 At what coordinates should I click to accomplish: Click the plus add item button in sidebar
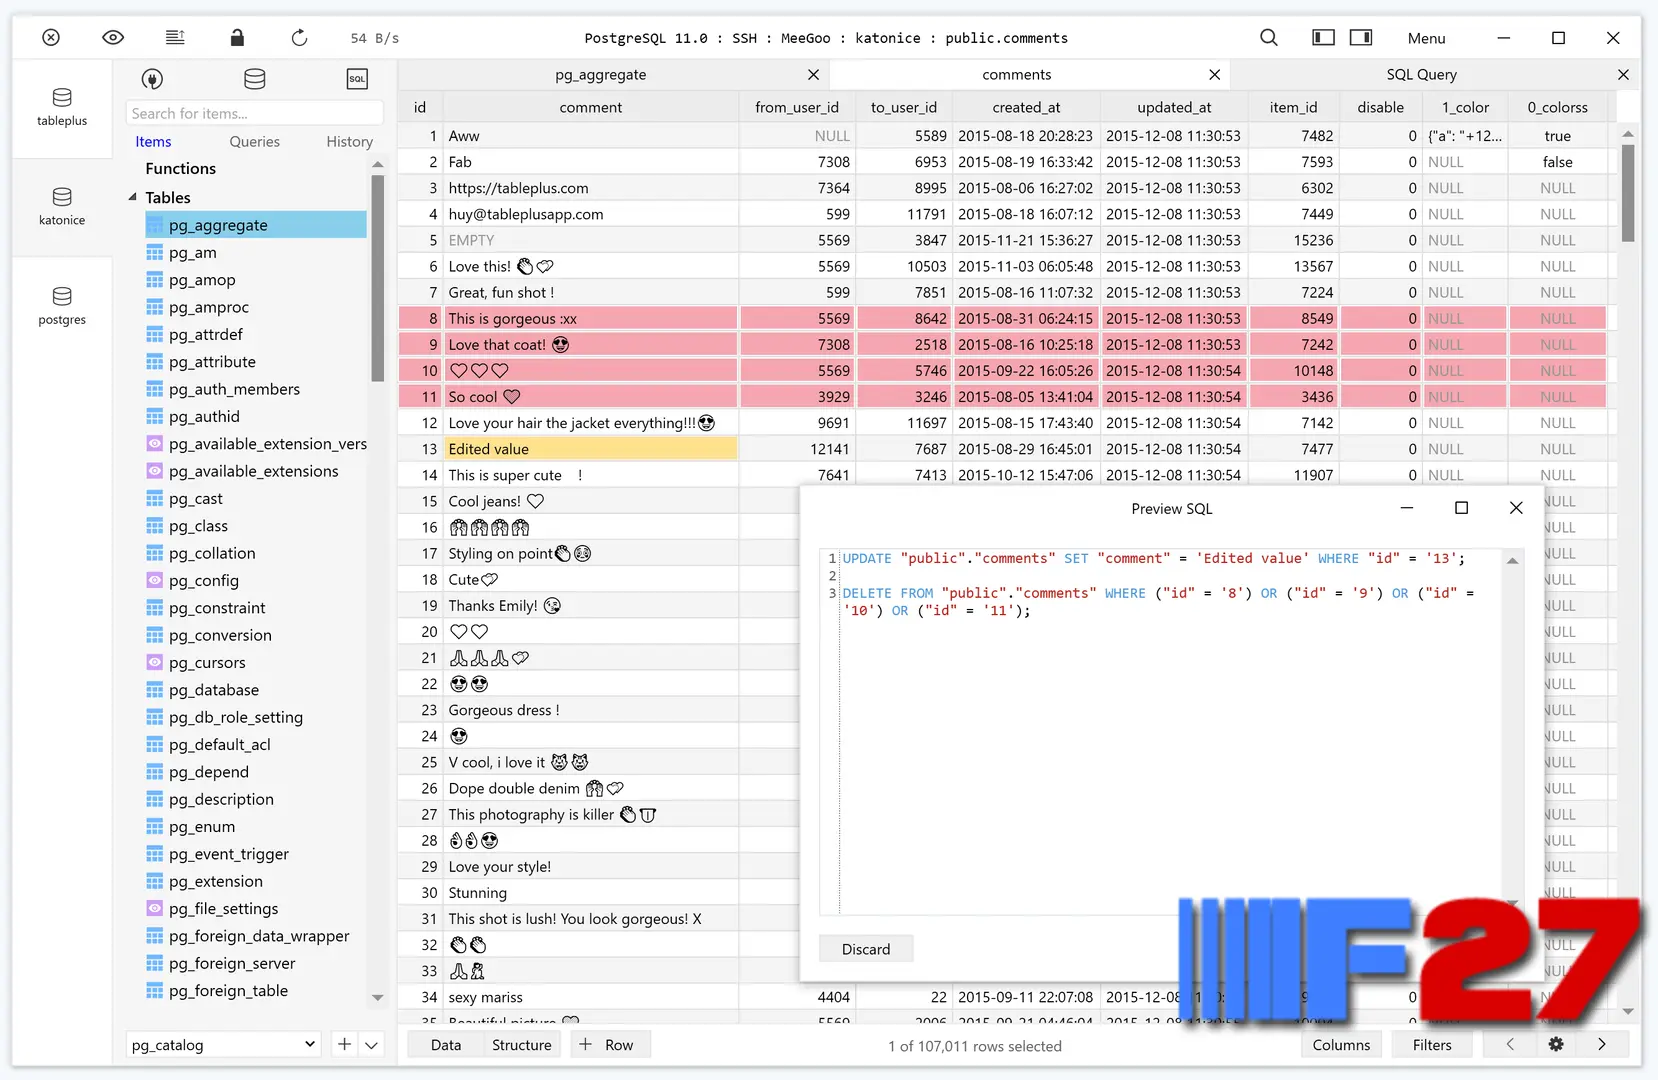tap(344, 1044)
